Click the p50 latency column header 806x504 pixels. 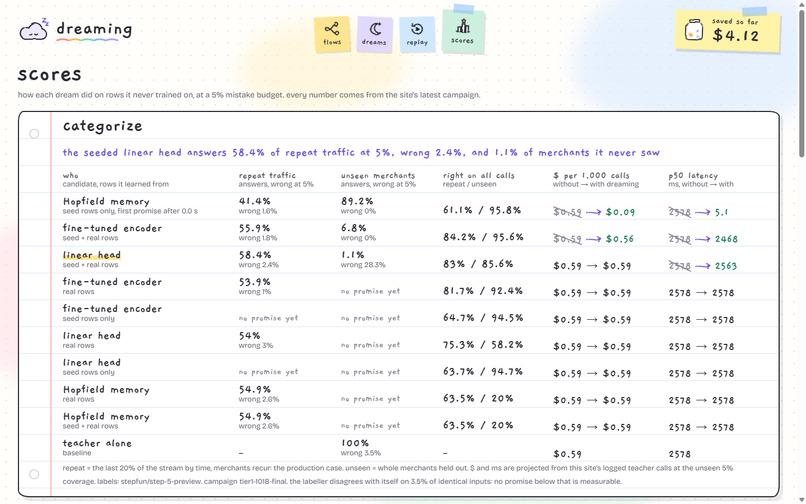point(701,179)
